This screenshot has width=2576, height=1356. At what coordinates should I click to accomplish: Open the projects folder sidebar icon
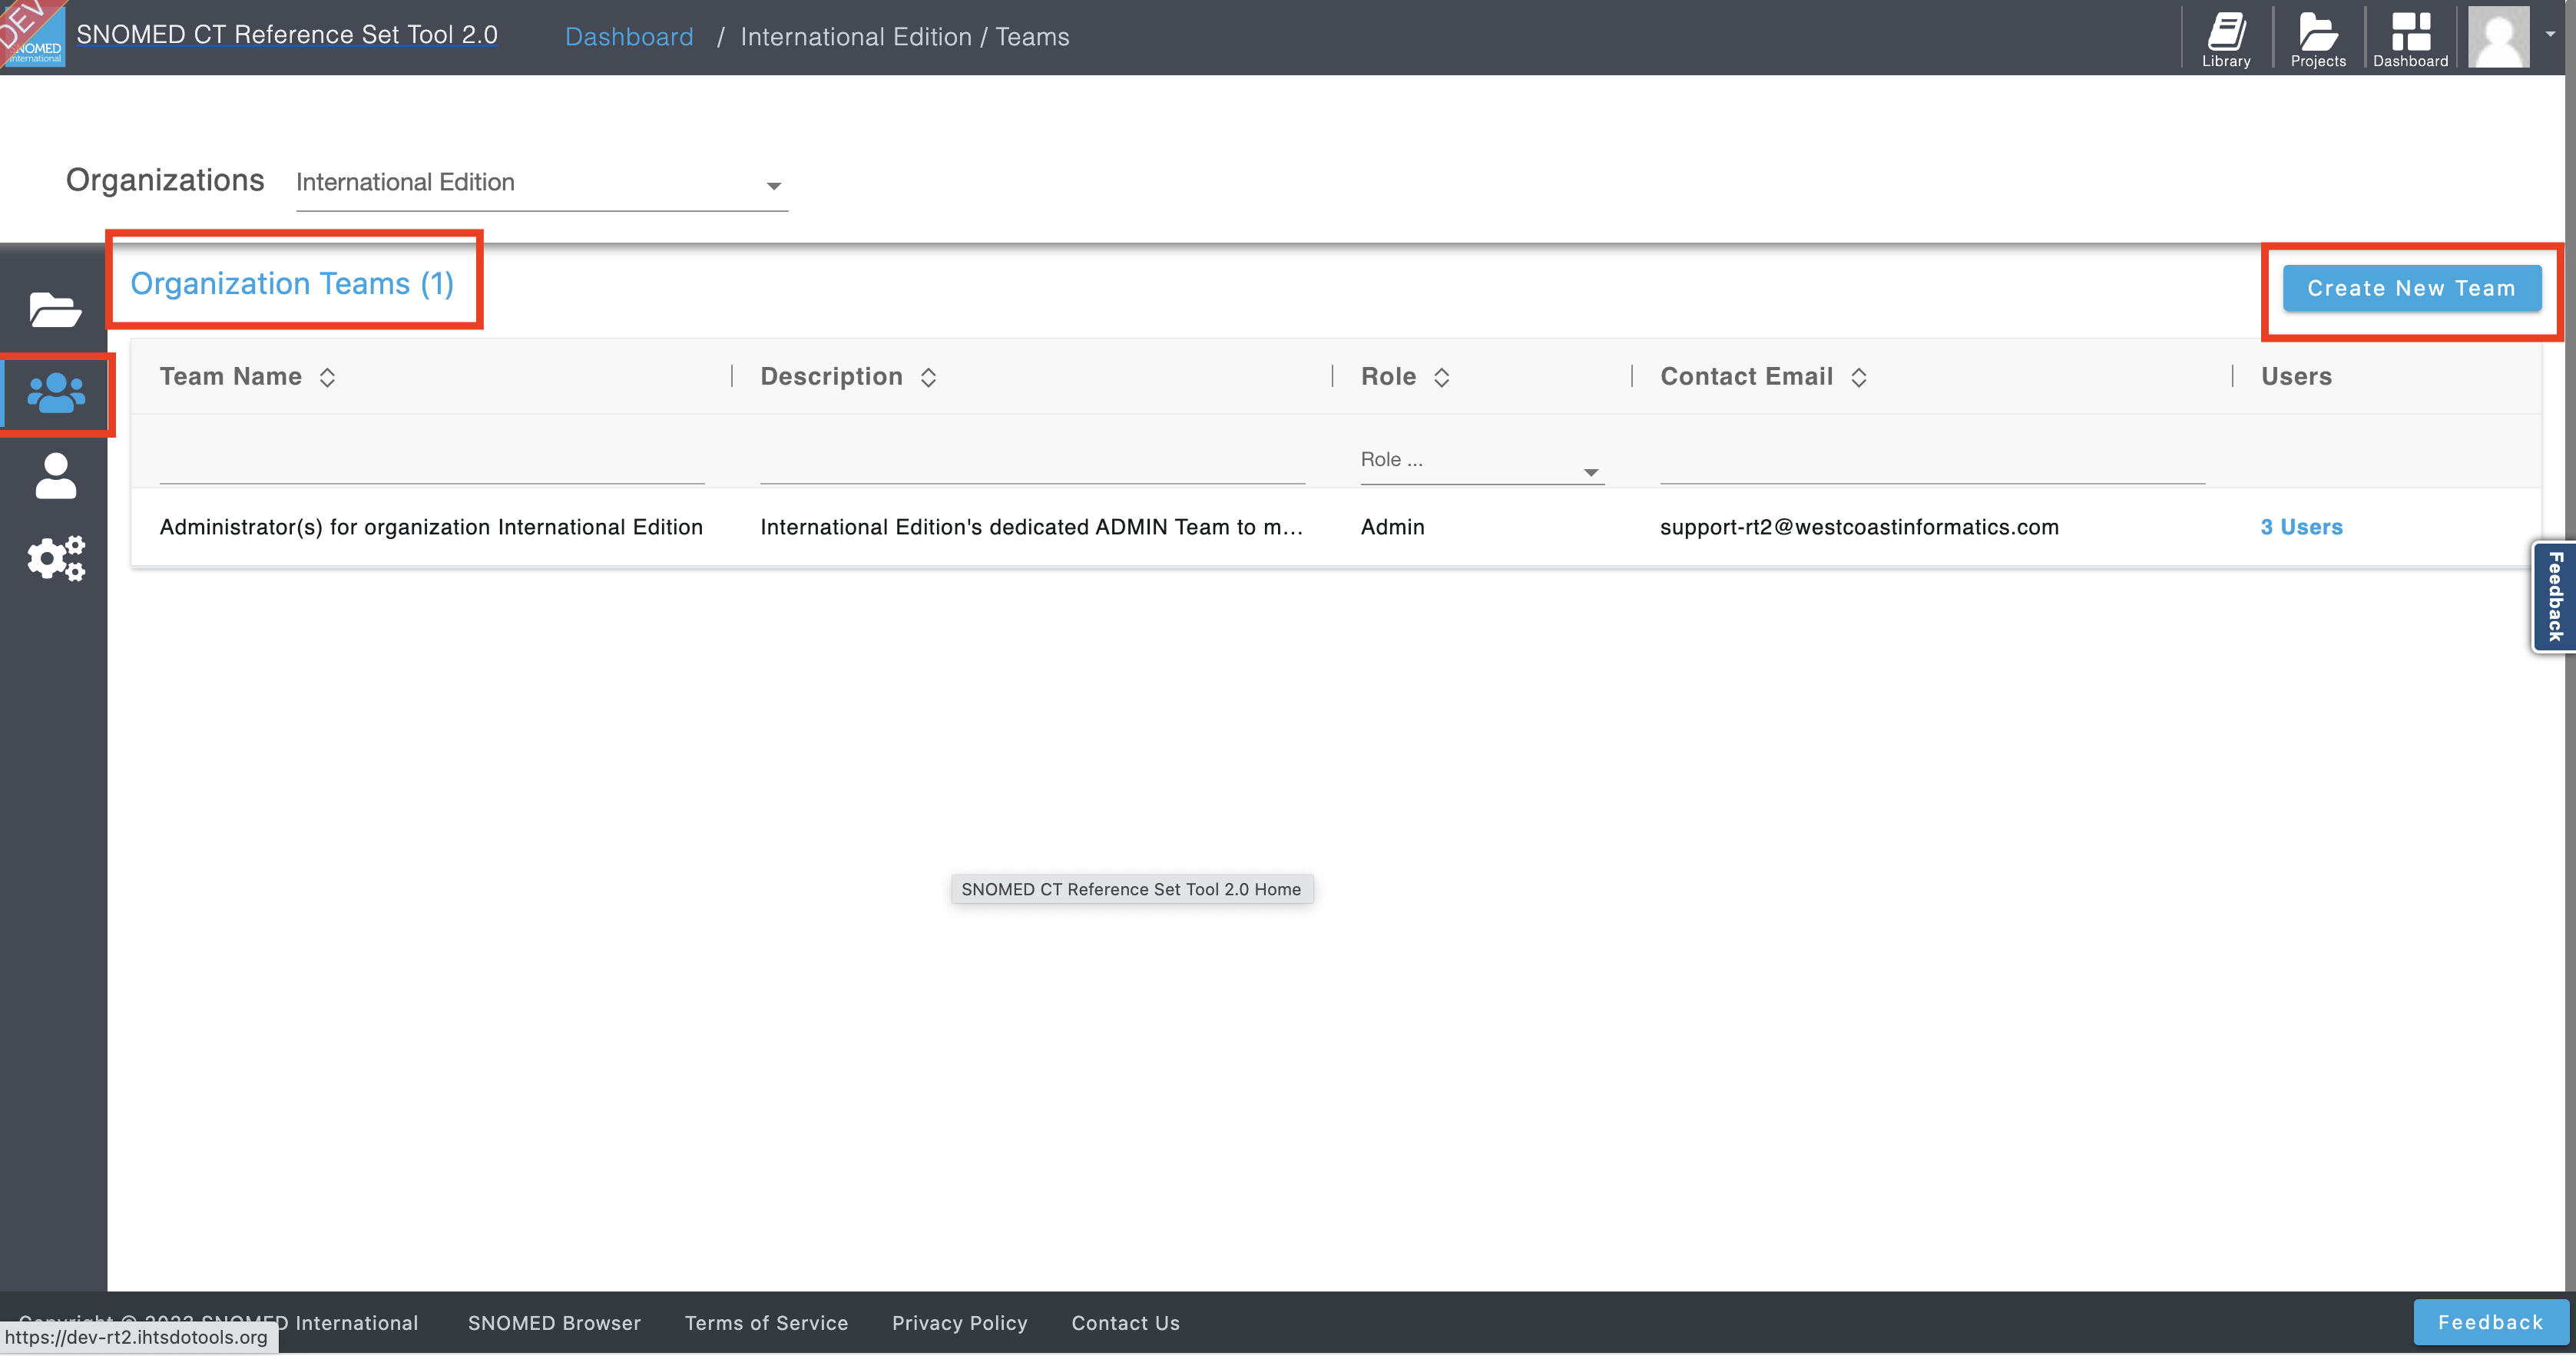pos(55,309)
